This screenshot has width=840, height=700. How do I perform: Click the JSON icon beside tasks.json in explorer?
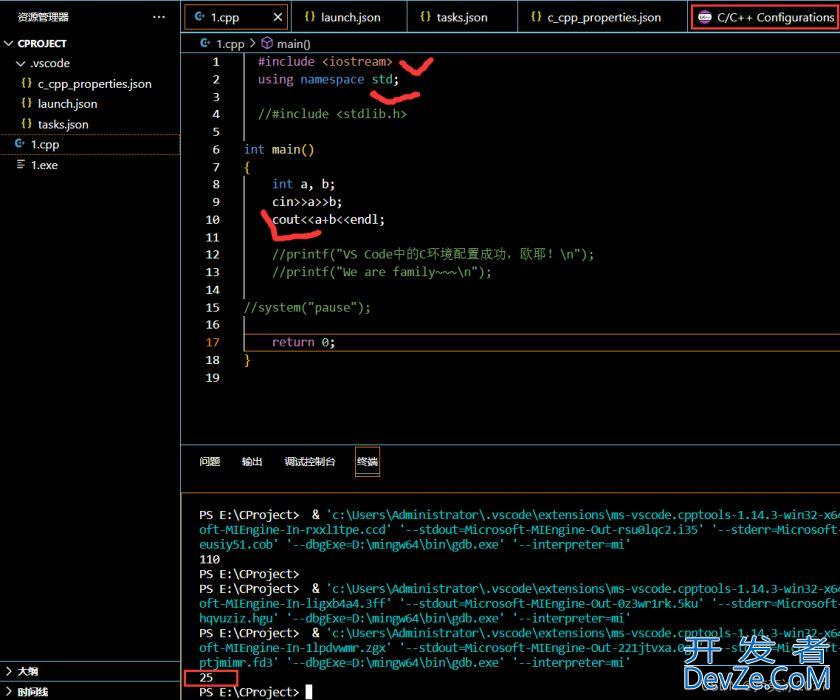tap(26, 123)
